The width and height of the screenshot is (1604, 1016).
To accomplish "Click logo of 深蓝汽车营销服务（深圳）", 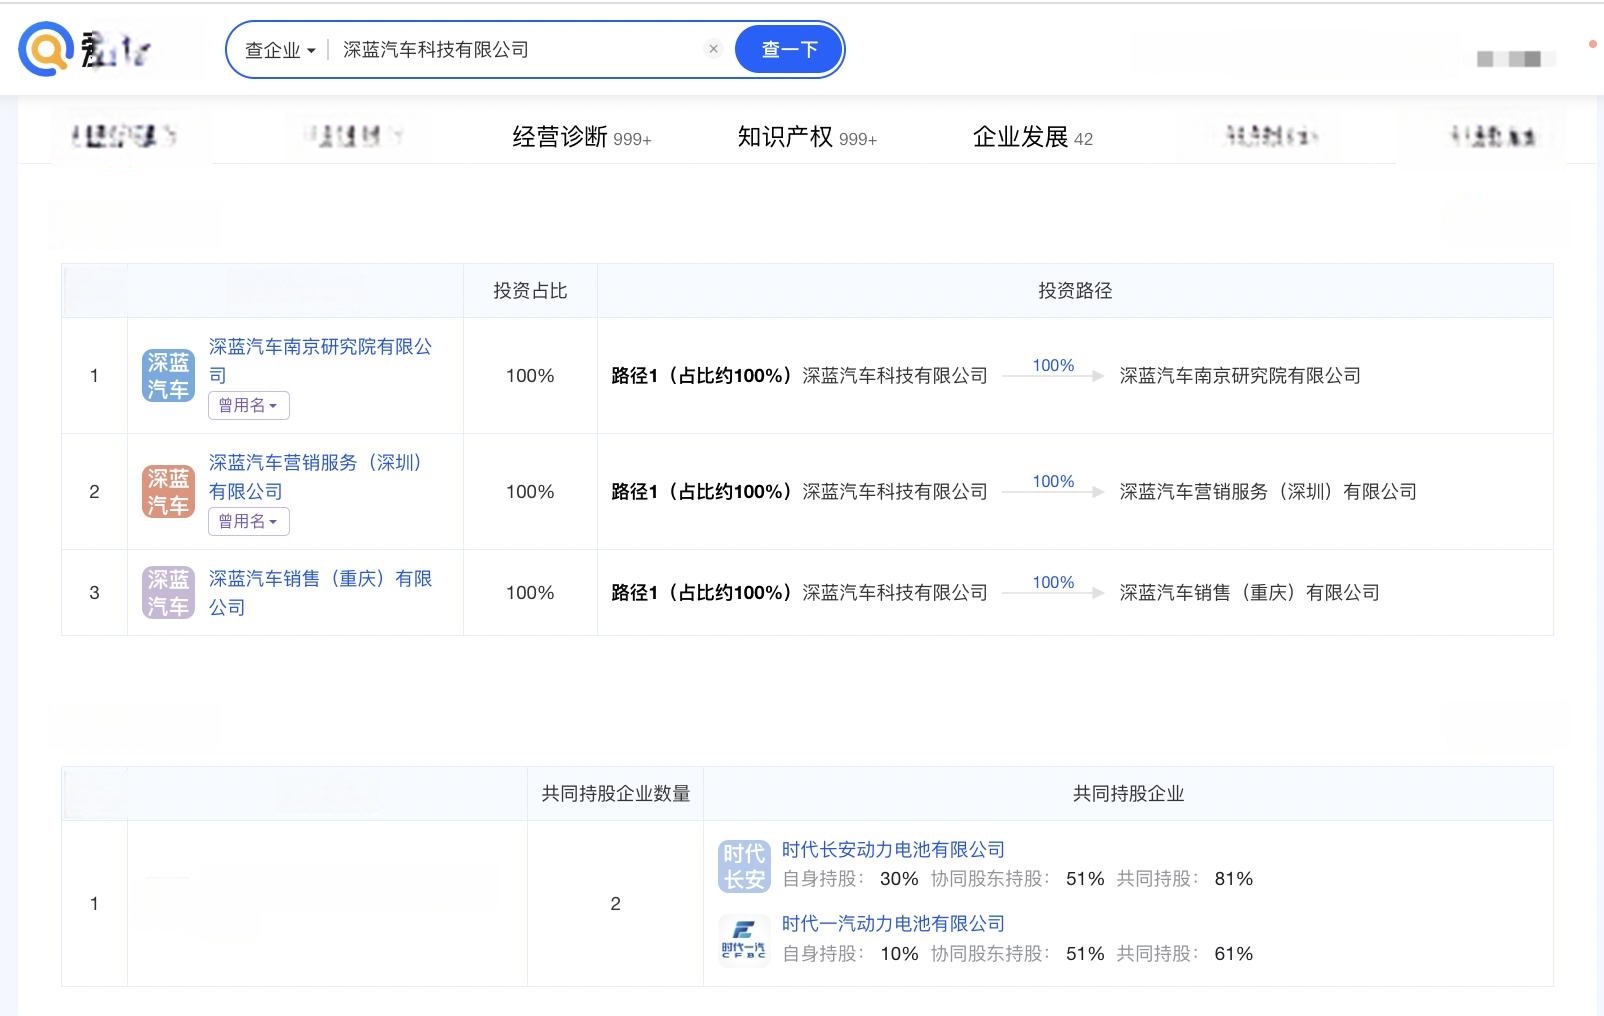I will 168,492.
